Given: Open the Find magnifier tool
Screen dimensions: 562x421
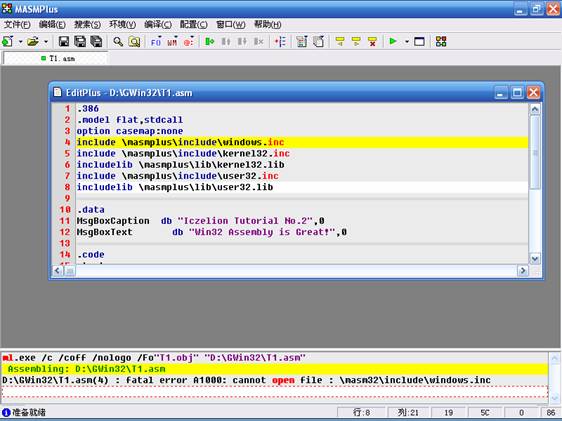Looking at the screenshot, I should click(118, 42).
